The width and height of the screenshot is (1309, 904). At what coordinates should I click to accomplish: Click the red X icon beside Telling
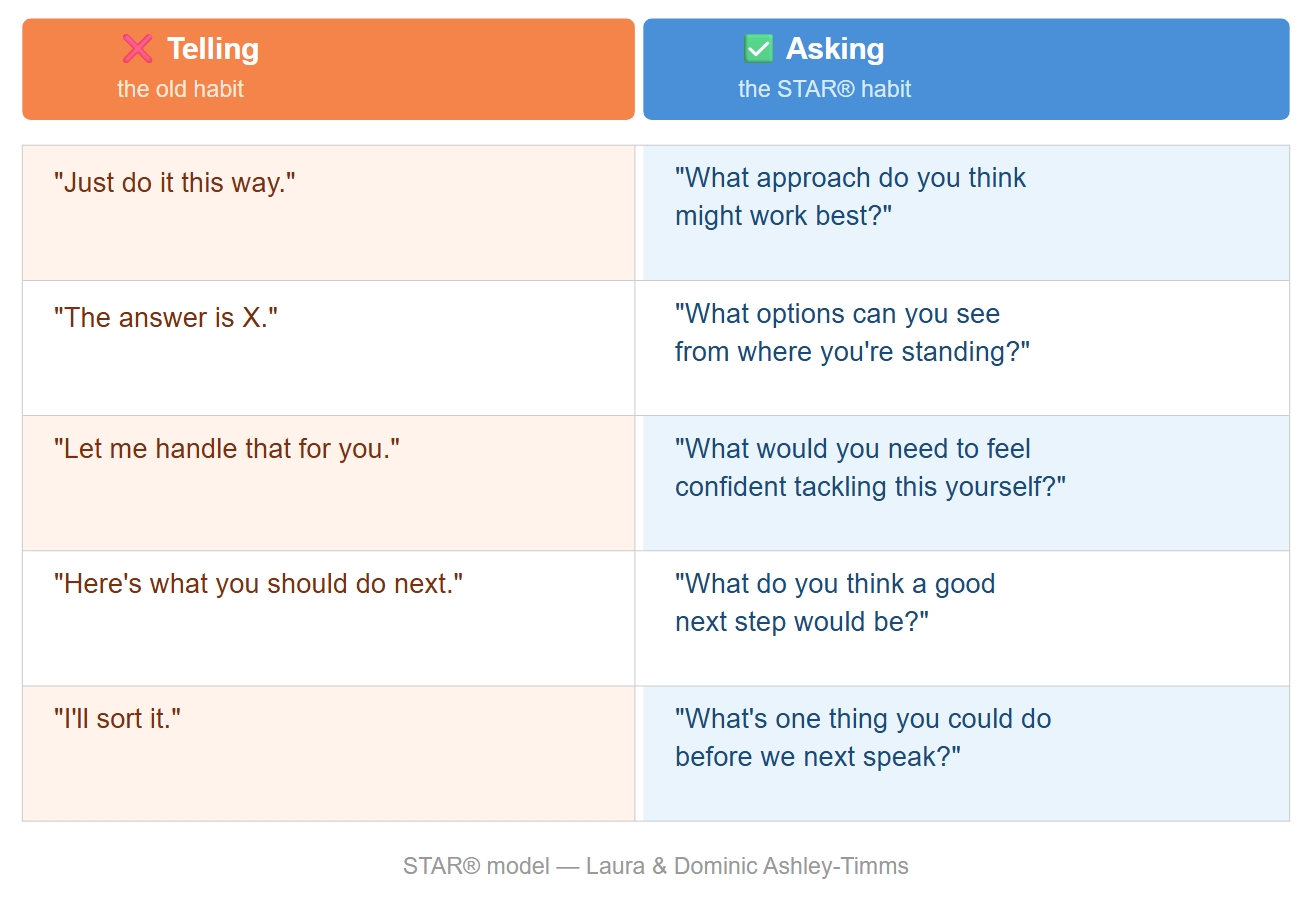[137, 48]
